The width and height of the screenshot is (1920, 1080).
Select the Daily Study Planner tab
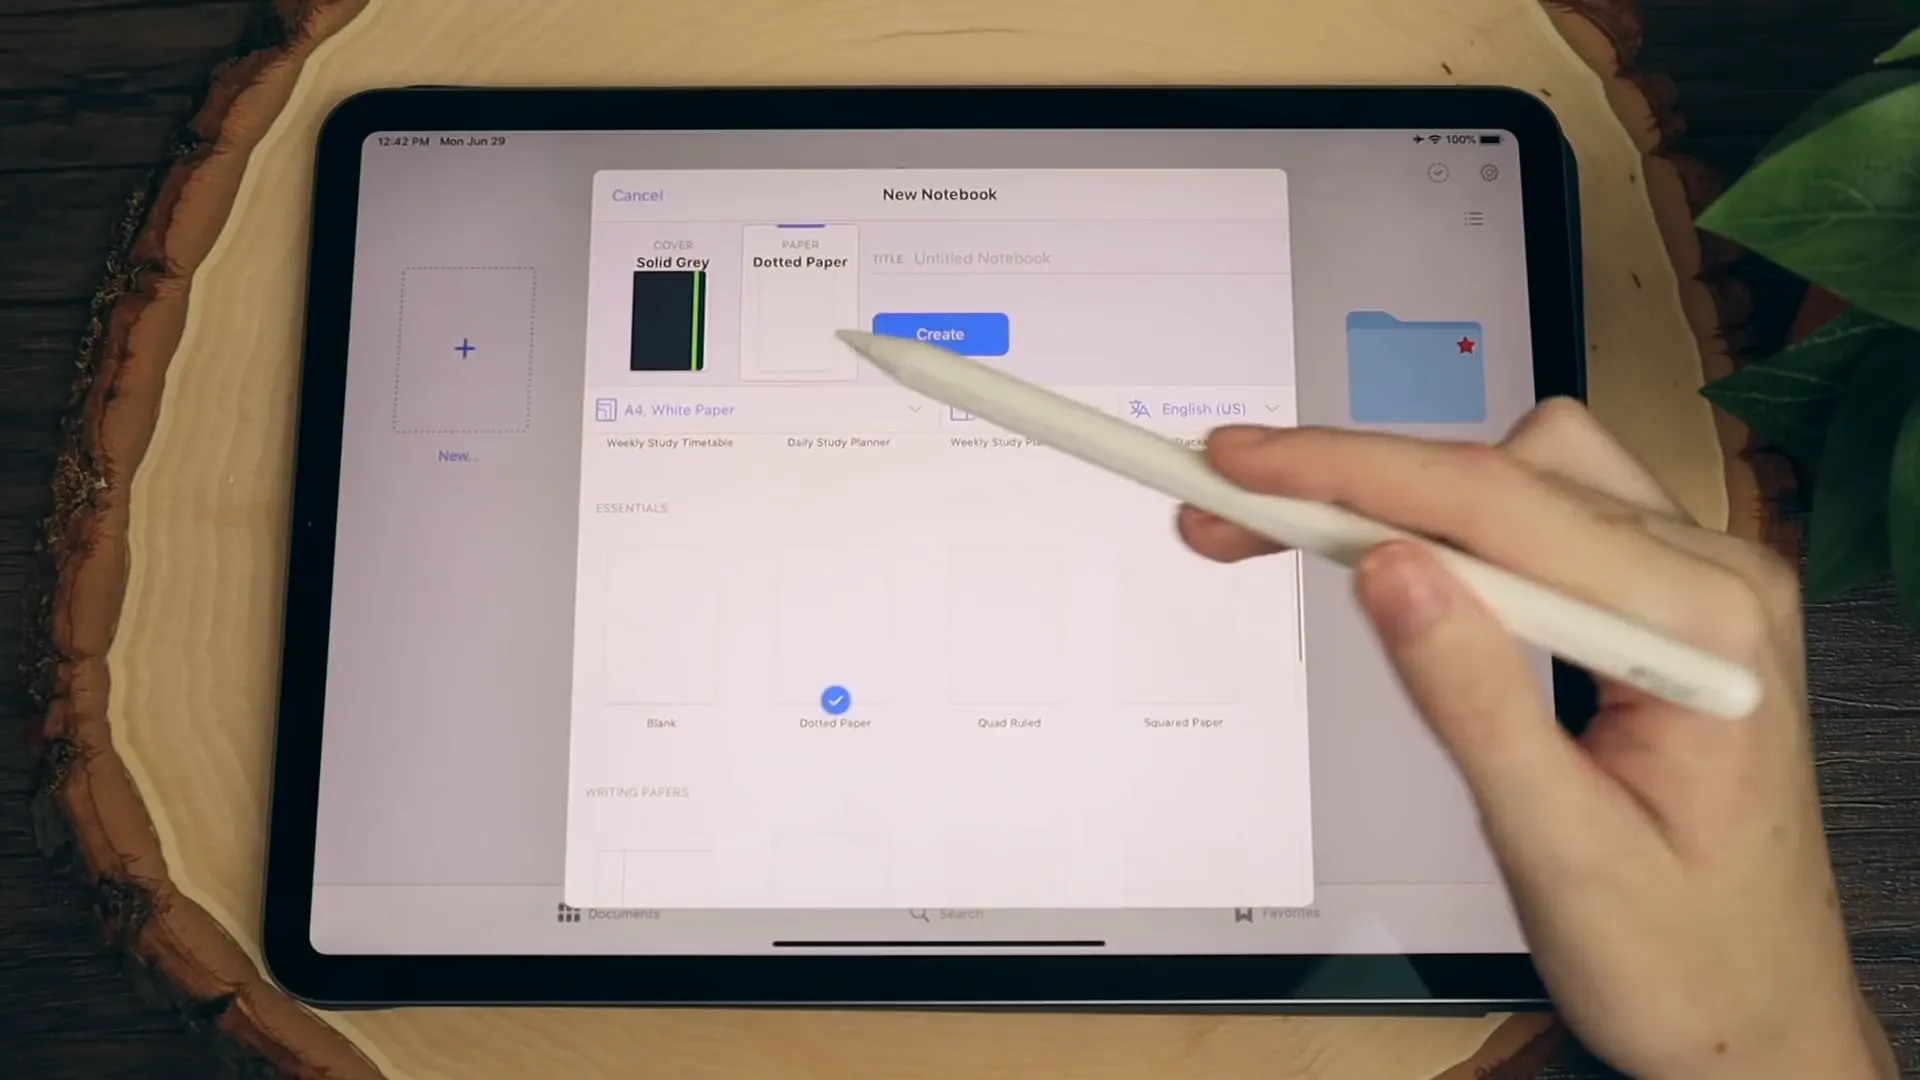(839, 440)
